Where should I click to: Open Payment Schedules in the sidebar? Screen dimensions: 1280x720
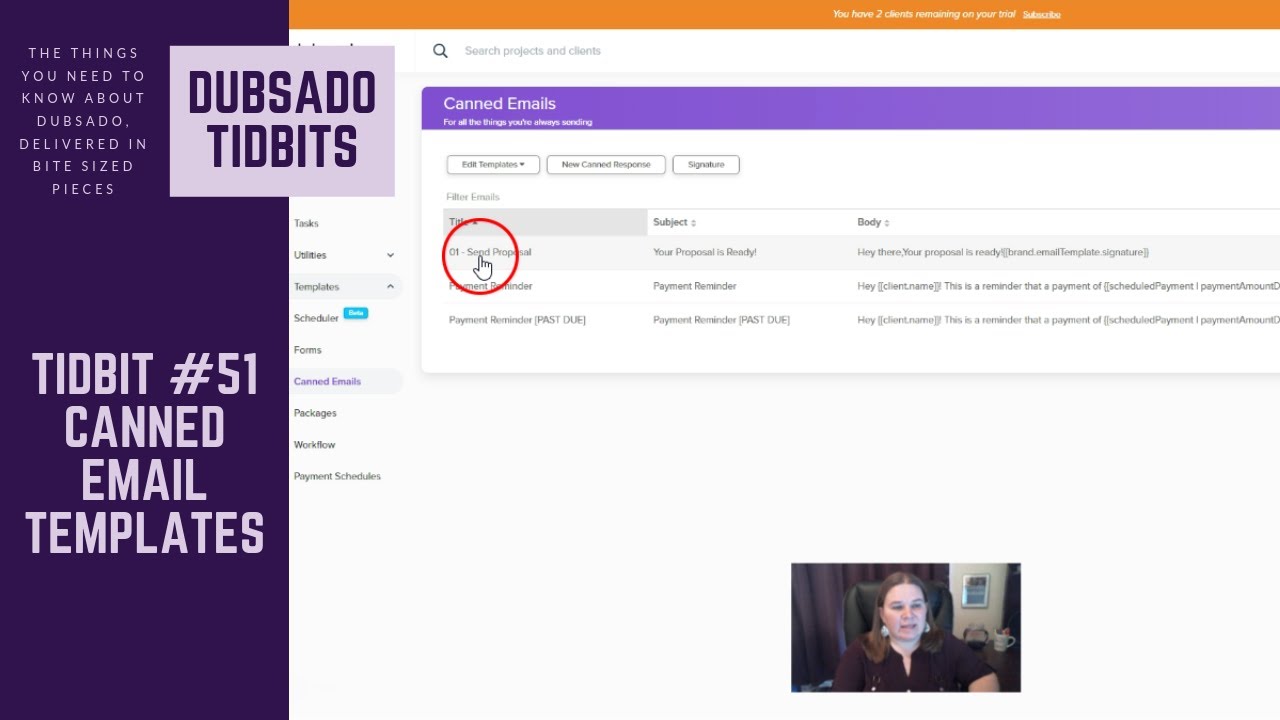pos(337,476)
